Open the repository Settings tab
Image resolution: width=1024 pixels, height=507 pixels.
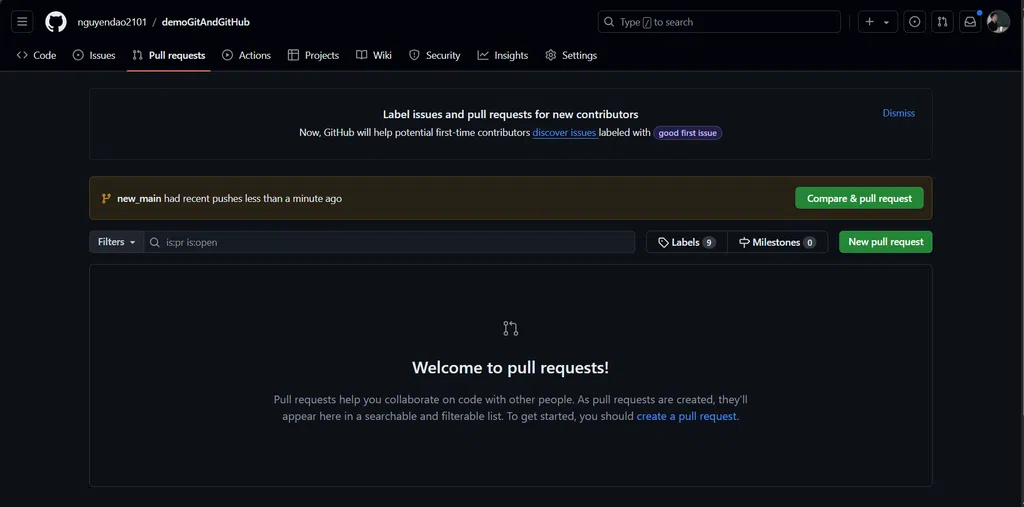571,56
